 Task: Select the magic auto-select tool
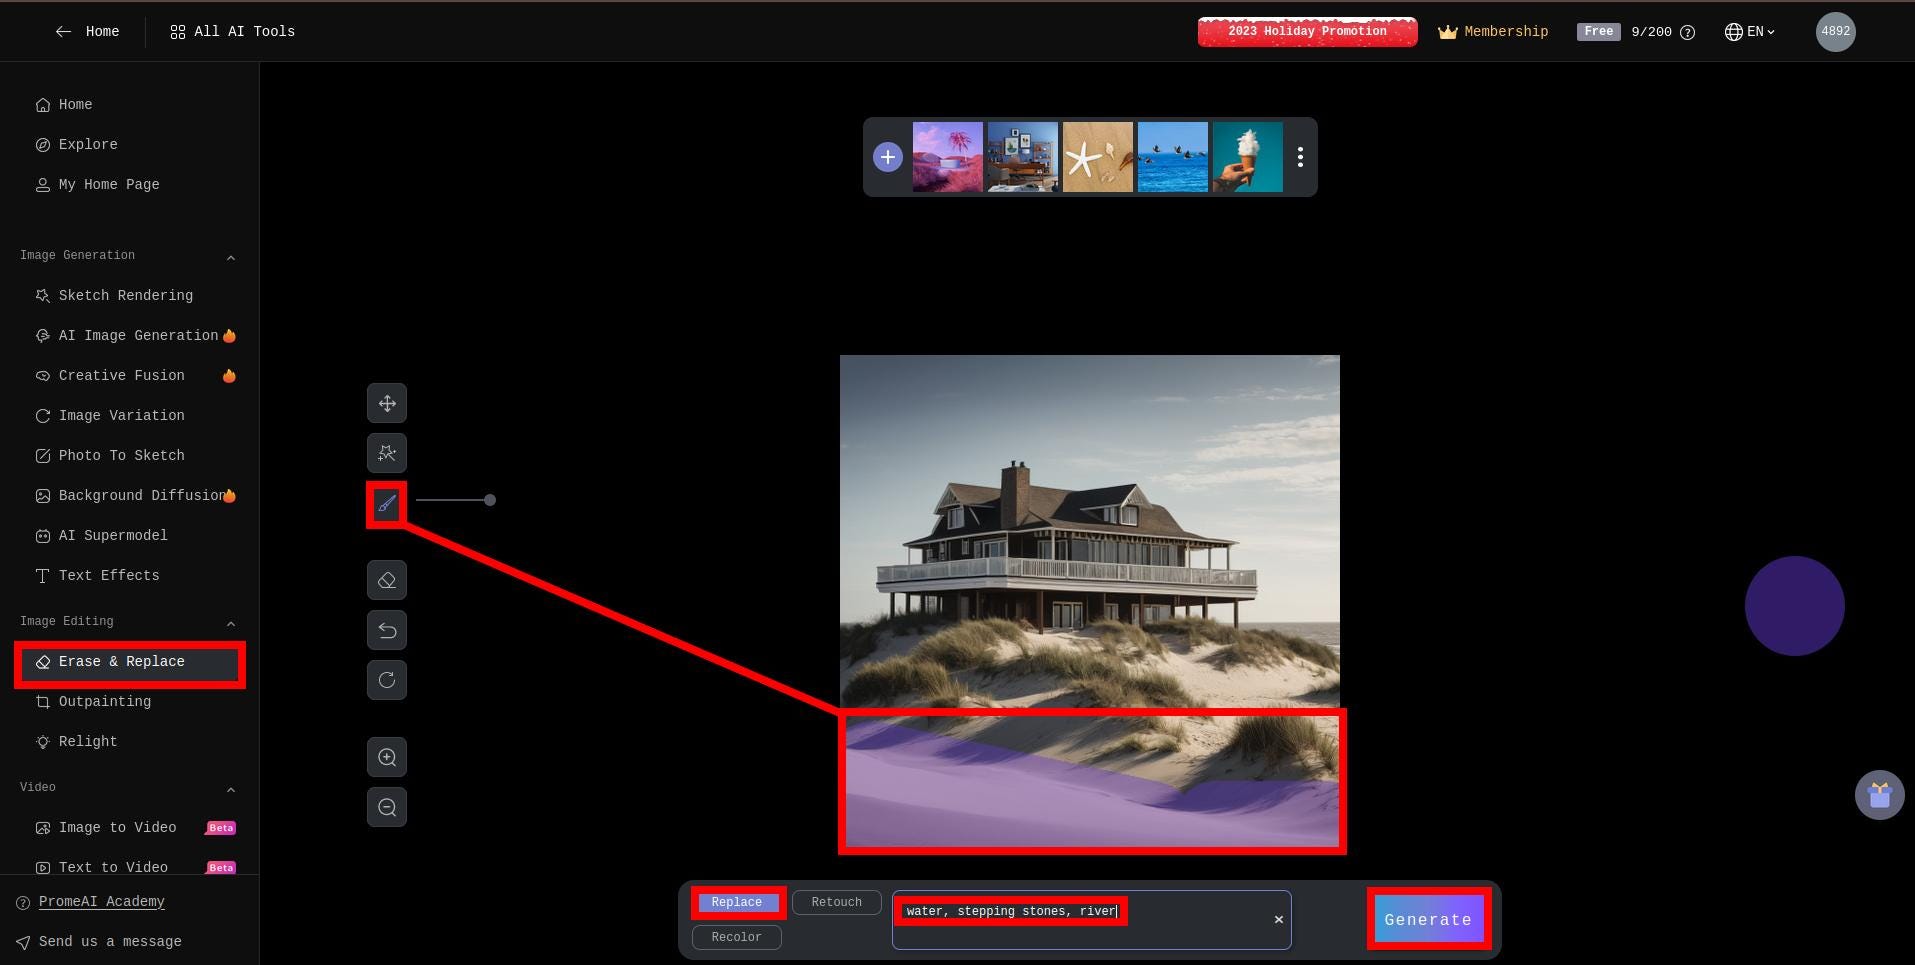tap(387, 454)
